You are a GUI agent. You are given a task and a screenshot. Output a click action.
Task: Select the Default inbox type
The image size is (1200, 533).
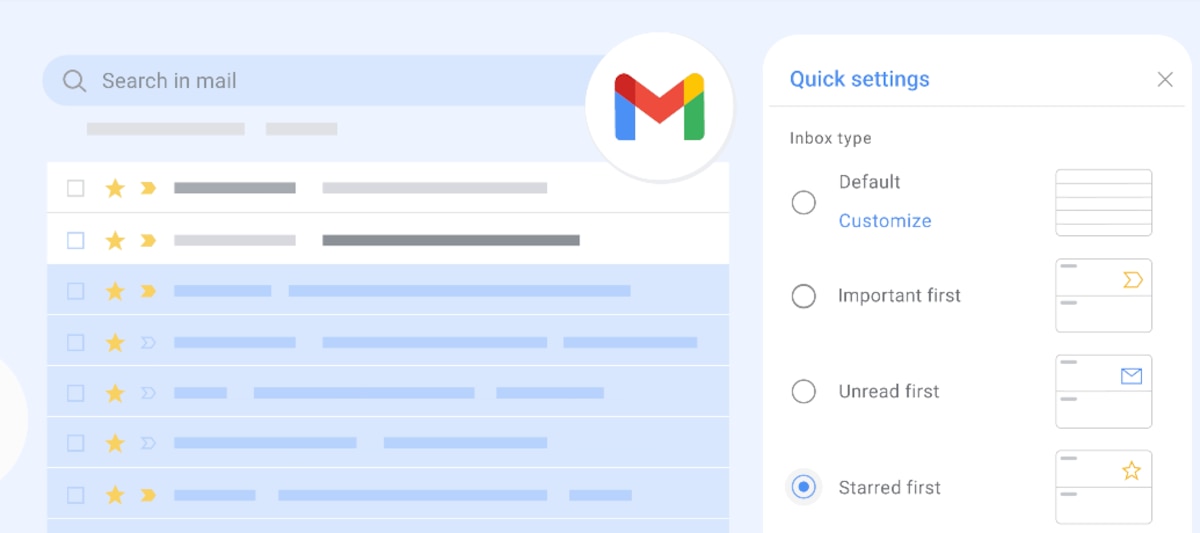tap(804, 203)
